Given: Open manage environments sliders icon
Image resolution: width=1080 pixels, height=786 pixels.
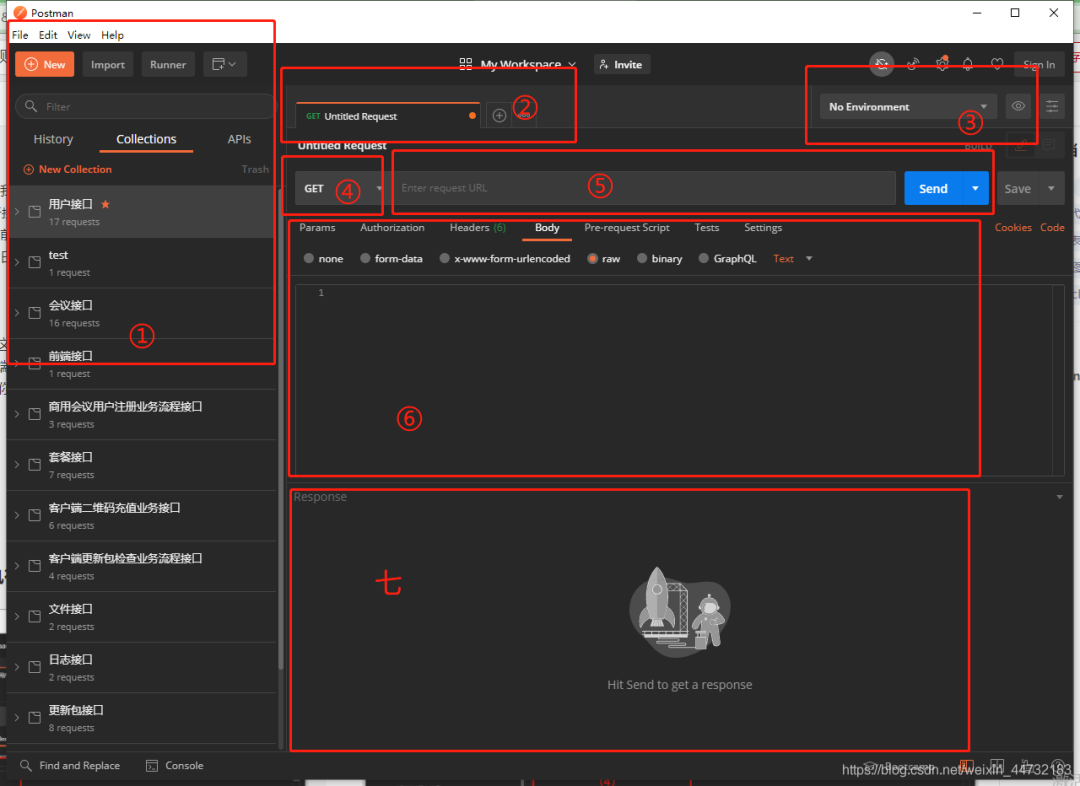Looking at the screenshot, I should pos(1052,106).
